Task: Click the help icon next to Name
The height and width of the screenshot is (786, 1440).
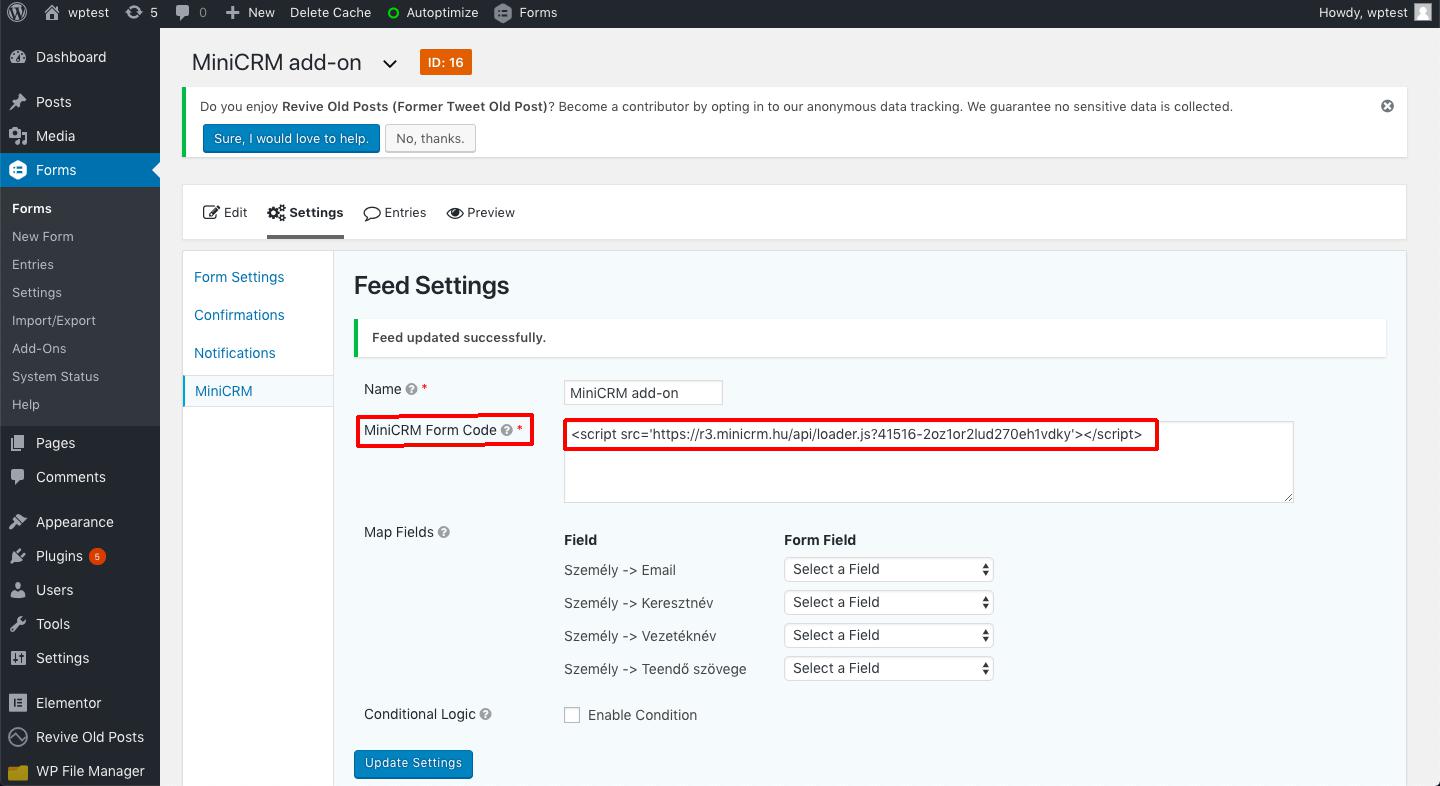Action: pos(411,389)
